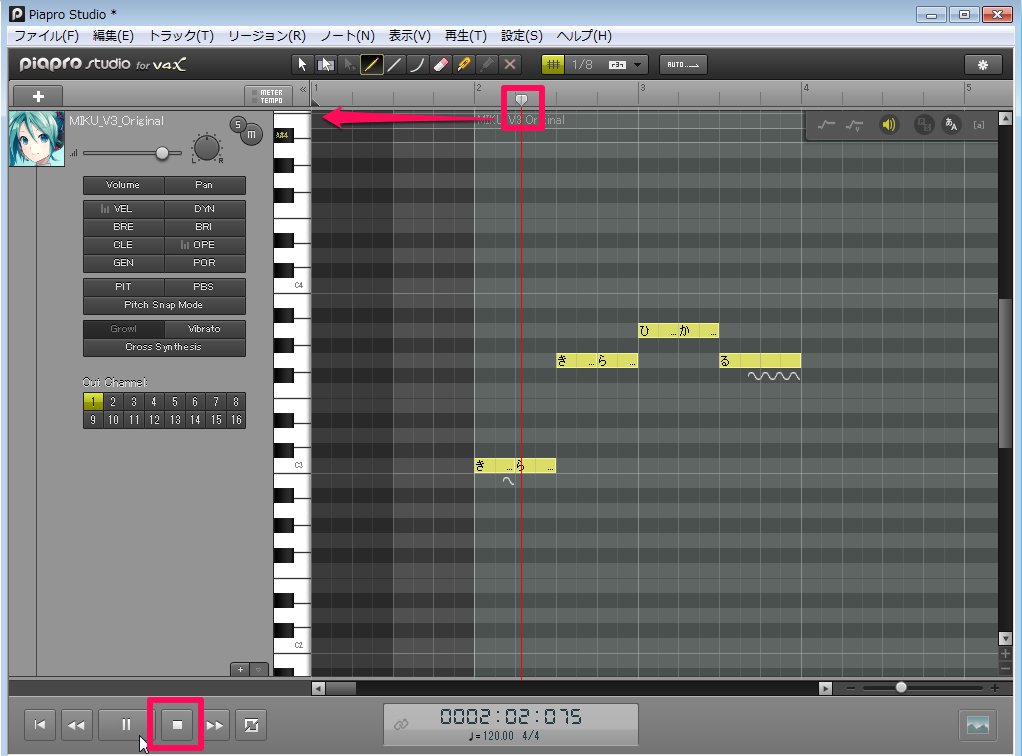Click the Pitch Snap Mode button
Screen dimensions: 1022x756
click(163, 305)
